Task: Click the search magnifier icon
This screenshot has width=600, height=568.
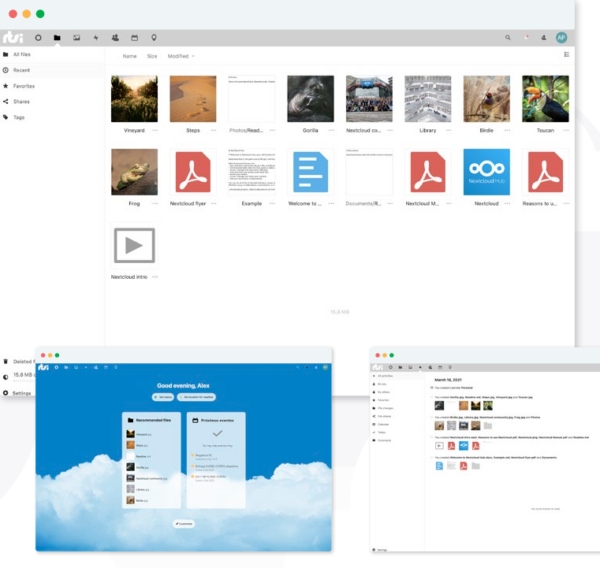Action: coord(508,37)
